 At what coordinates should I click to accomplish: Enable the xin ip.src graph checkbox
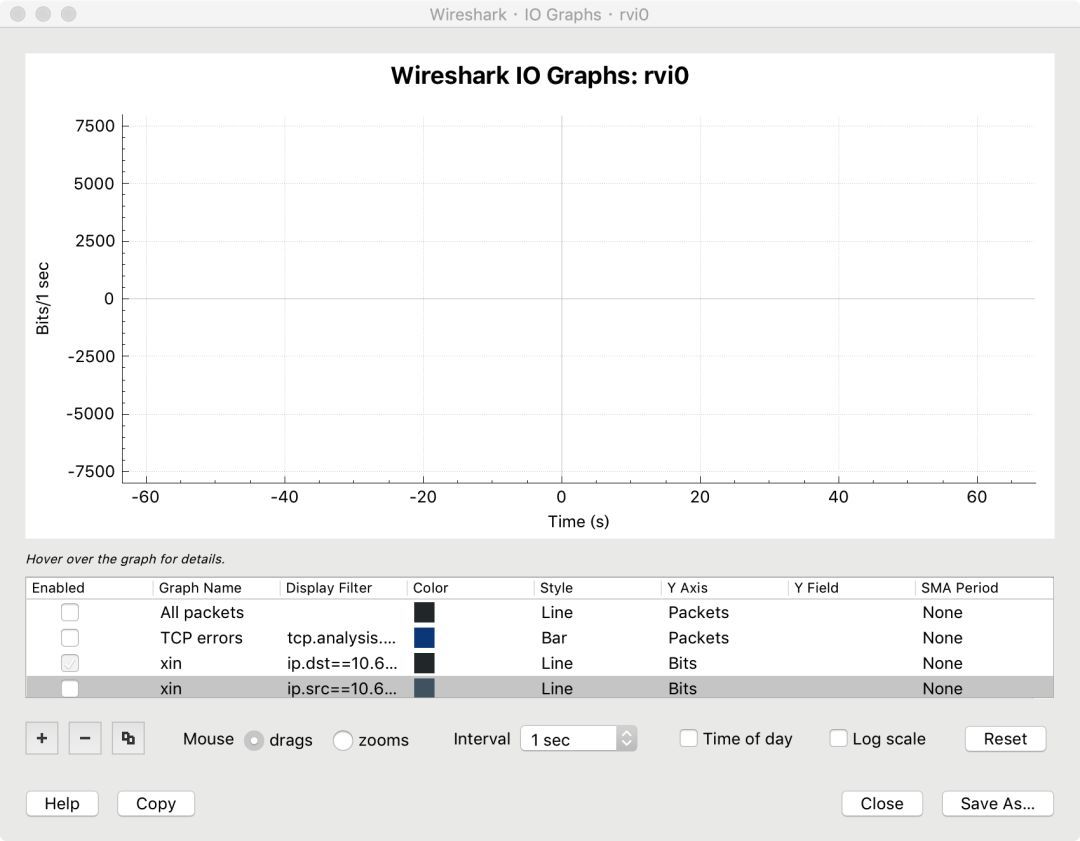click(x=70, y=689)
